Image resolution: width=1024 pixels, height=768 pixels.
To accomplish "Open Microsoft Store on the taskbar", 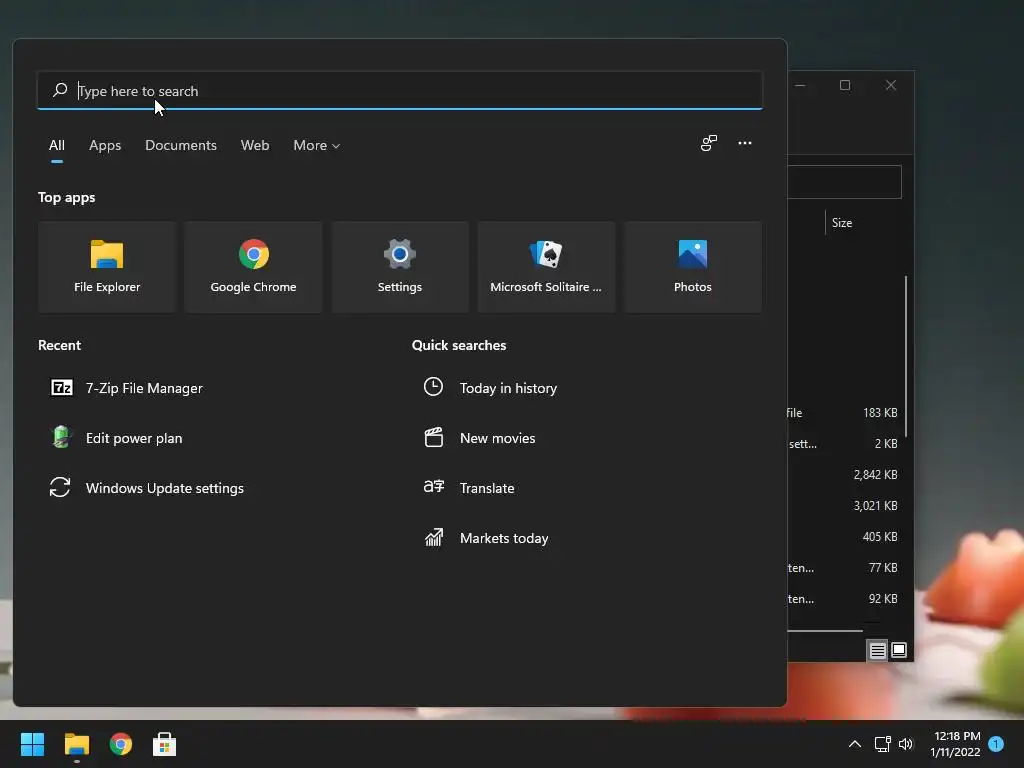I will pos(165,744).
